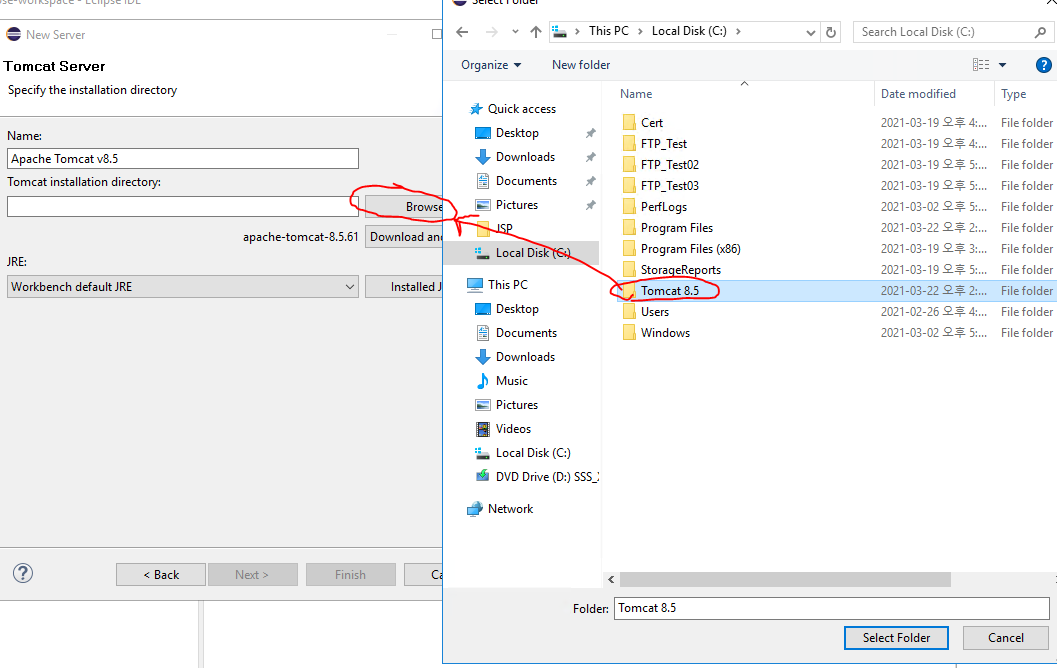The image size is (1057, 668).
Task: Open New Server wizard help icon
Action: [23, 573]
